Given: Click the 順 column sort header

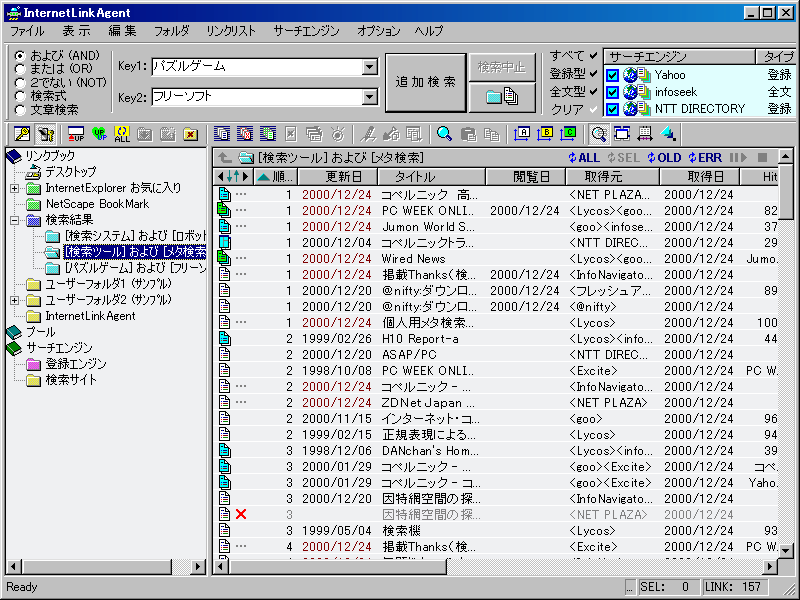Looking at the screenshot, I should tap(276, 177).
